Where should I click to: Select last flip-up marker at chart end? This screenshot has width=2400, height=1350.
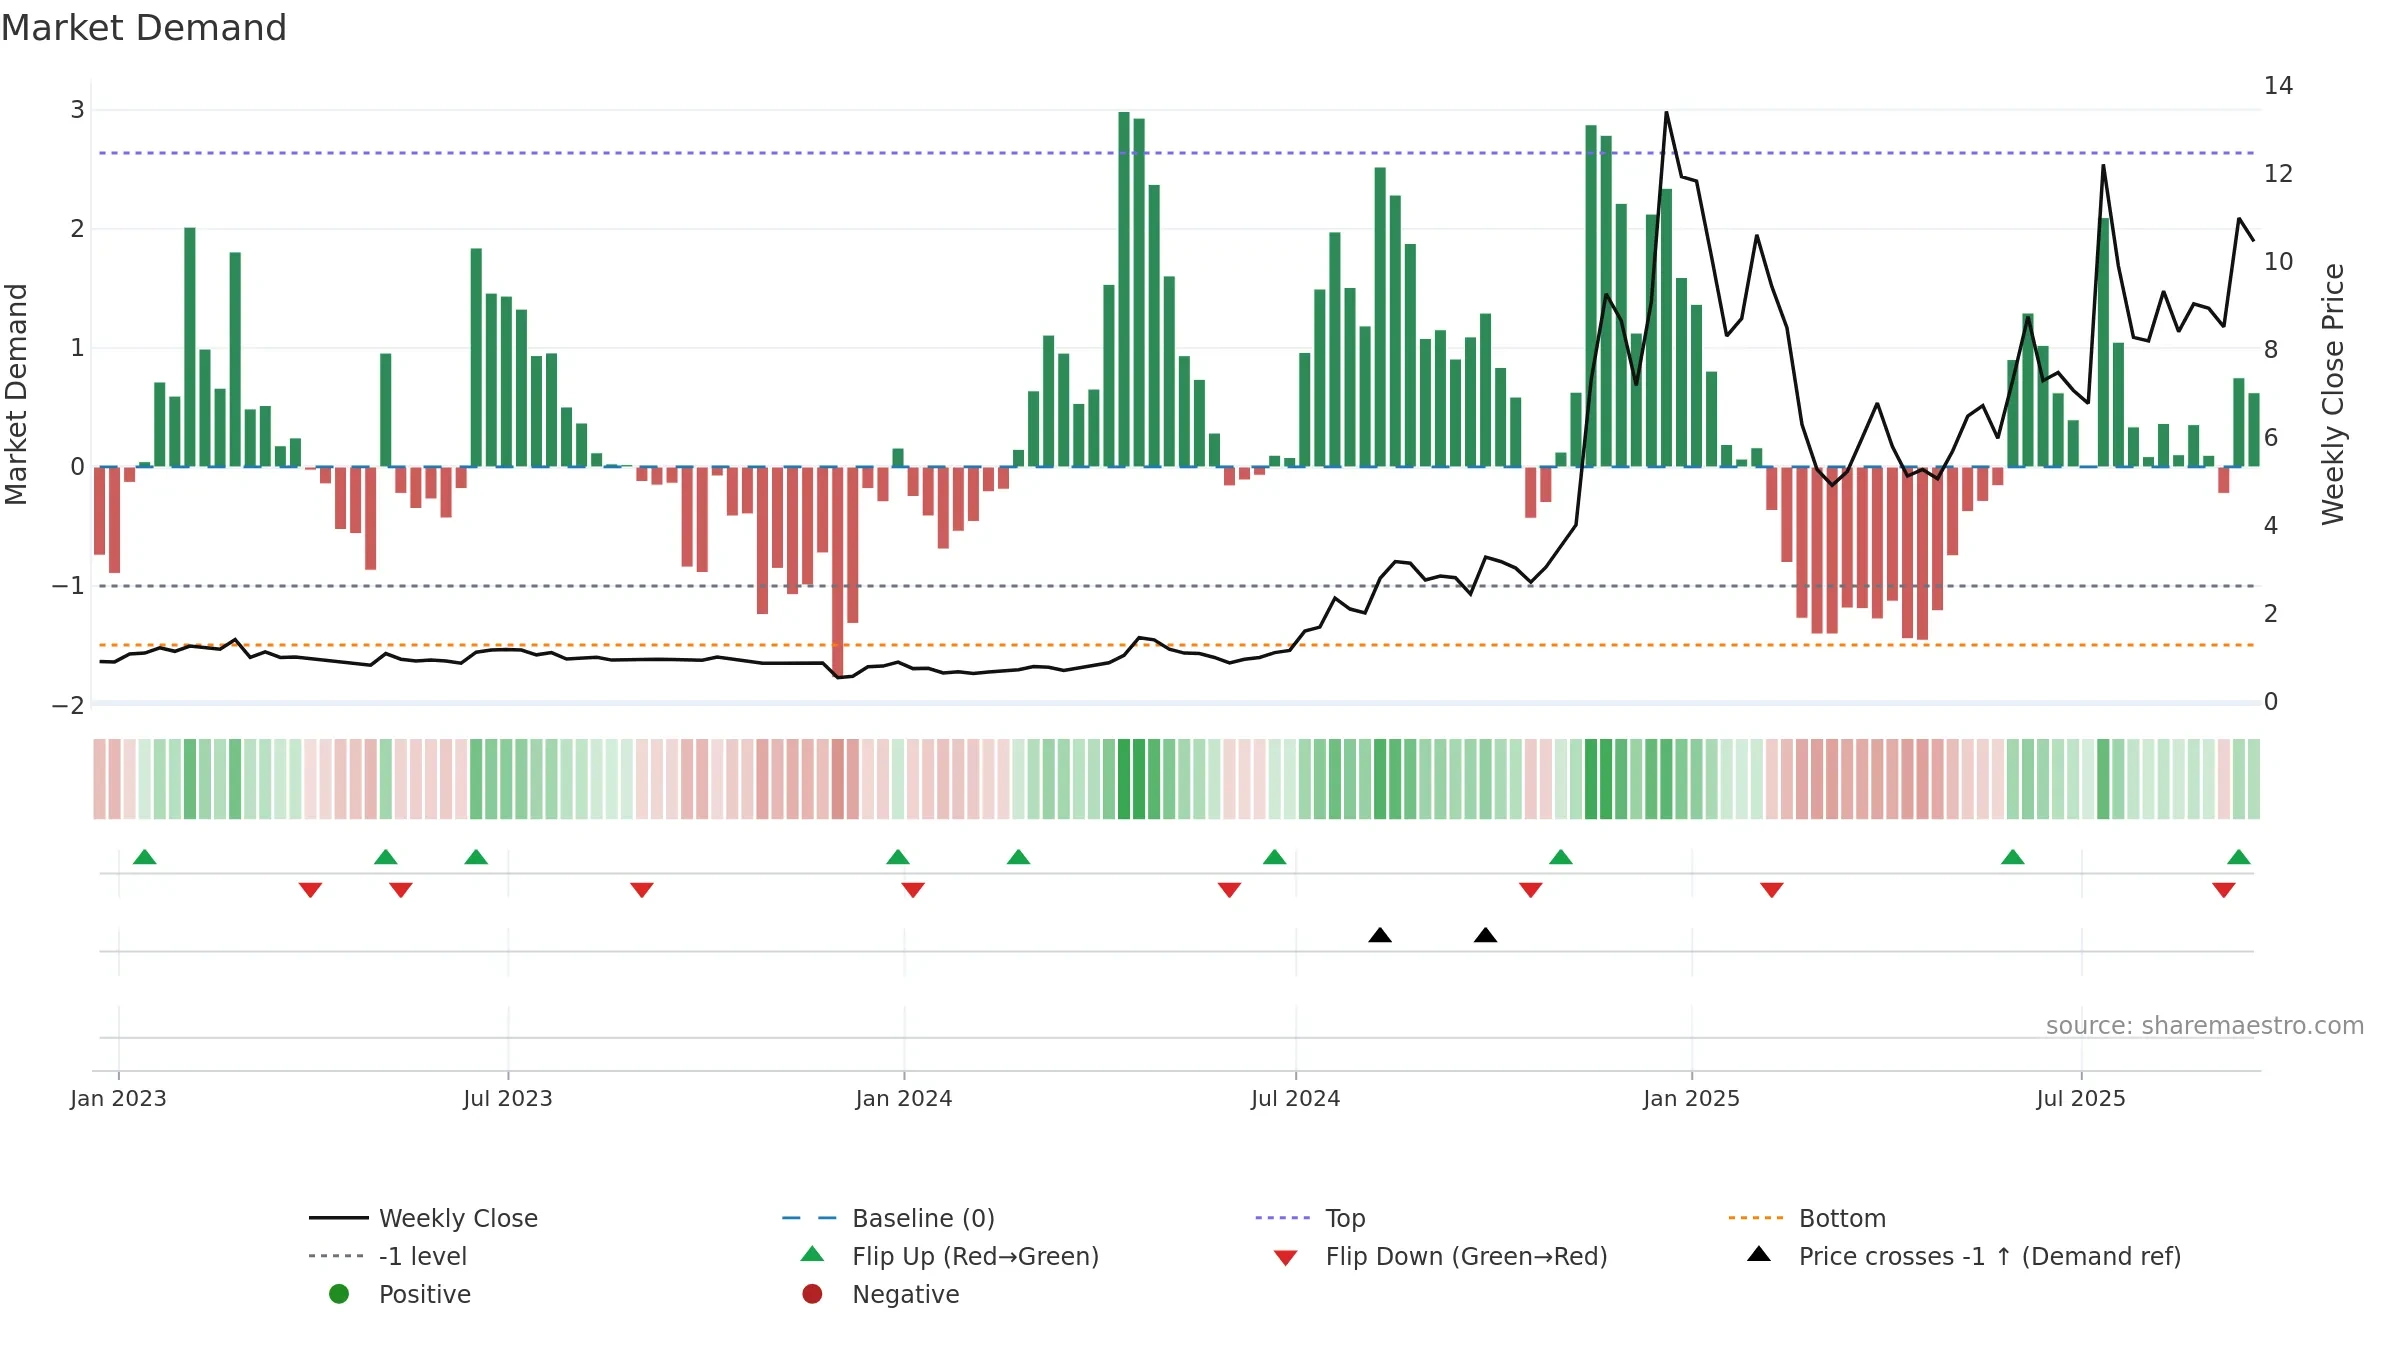2239,857
